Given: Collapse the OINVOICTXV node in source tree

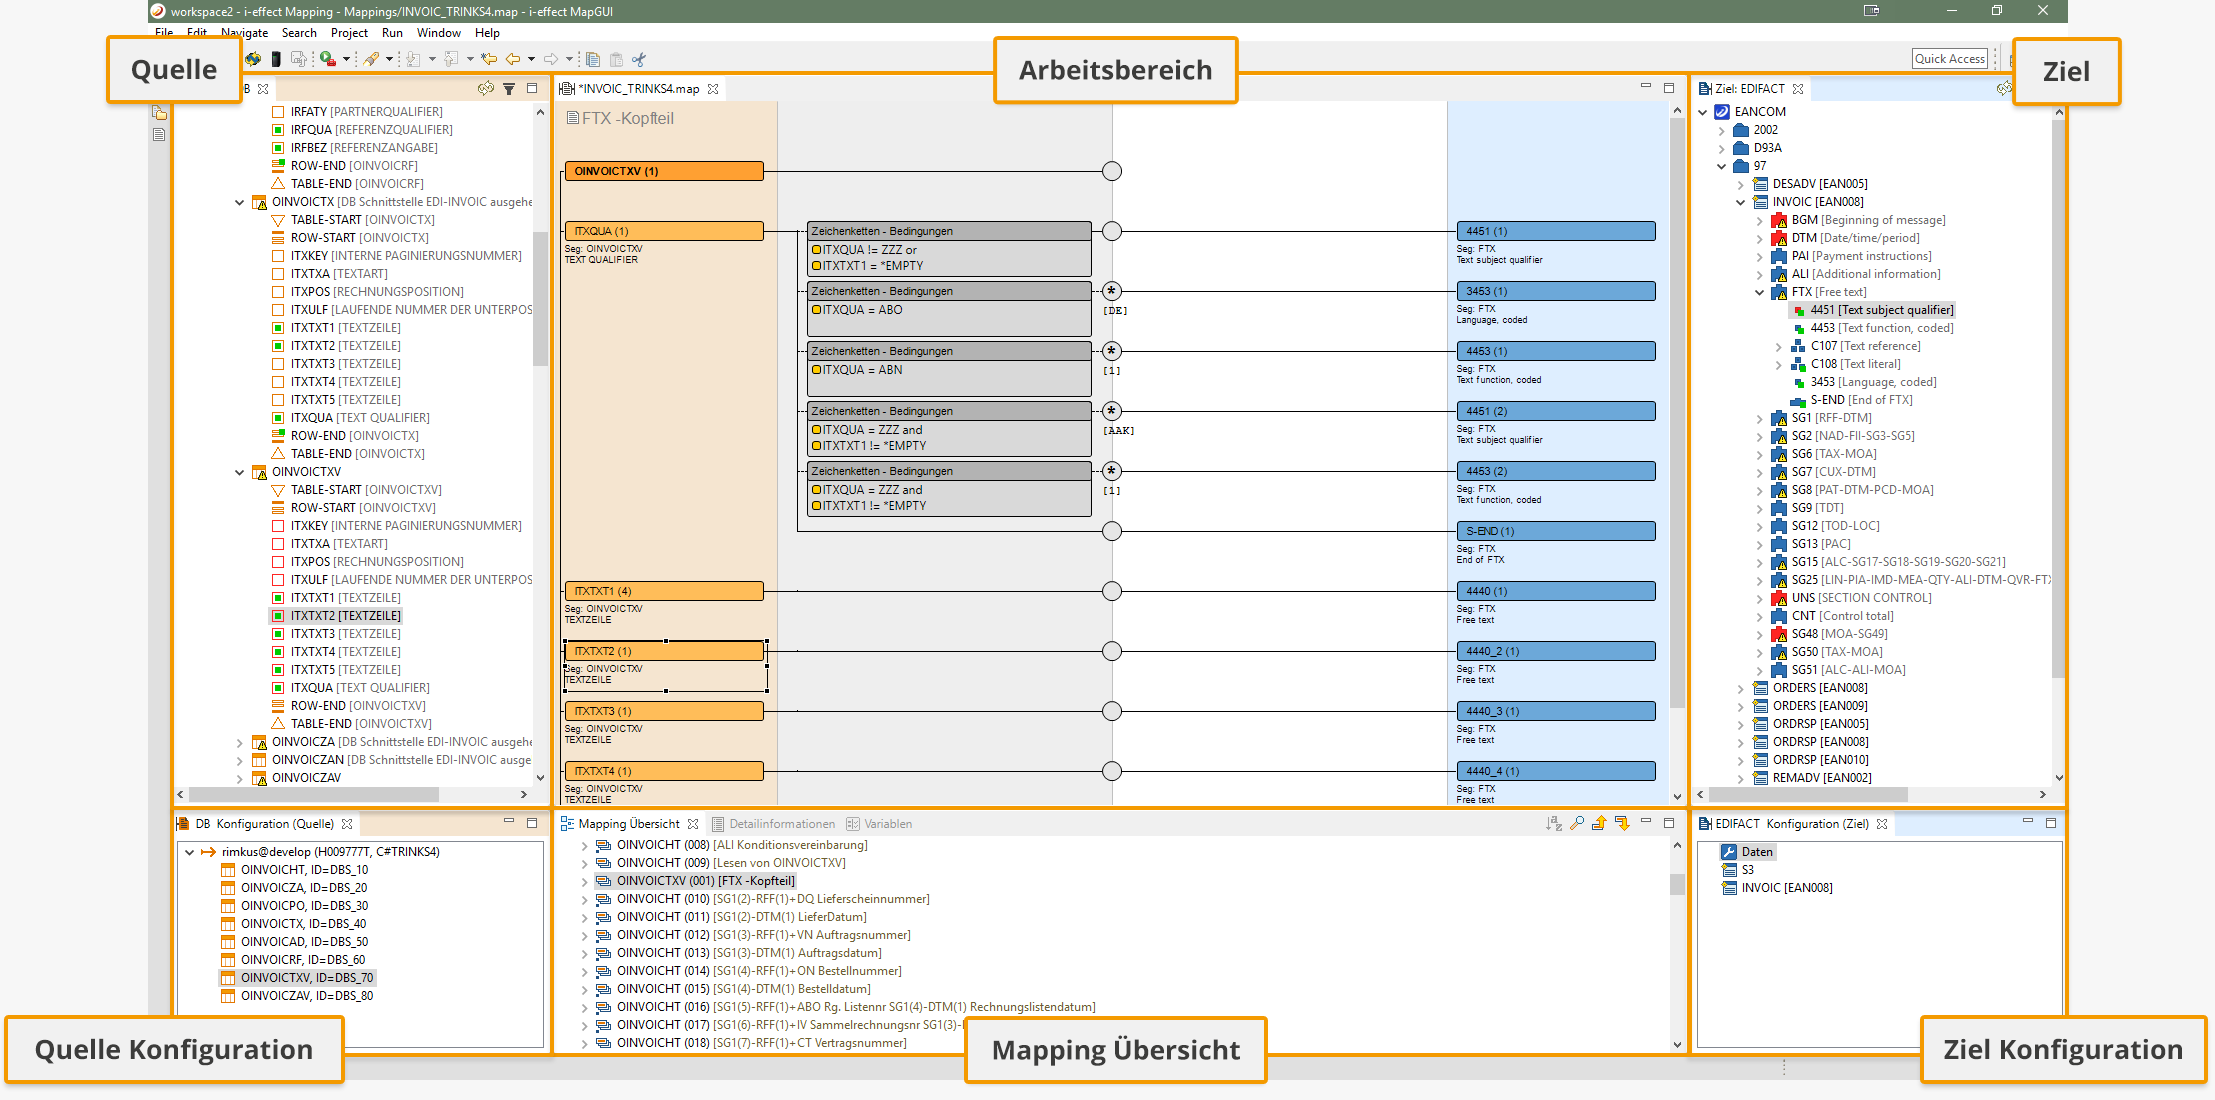Looking at the screenshot, I should point(239,472).
